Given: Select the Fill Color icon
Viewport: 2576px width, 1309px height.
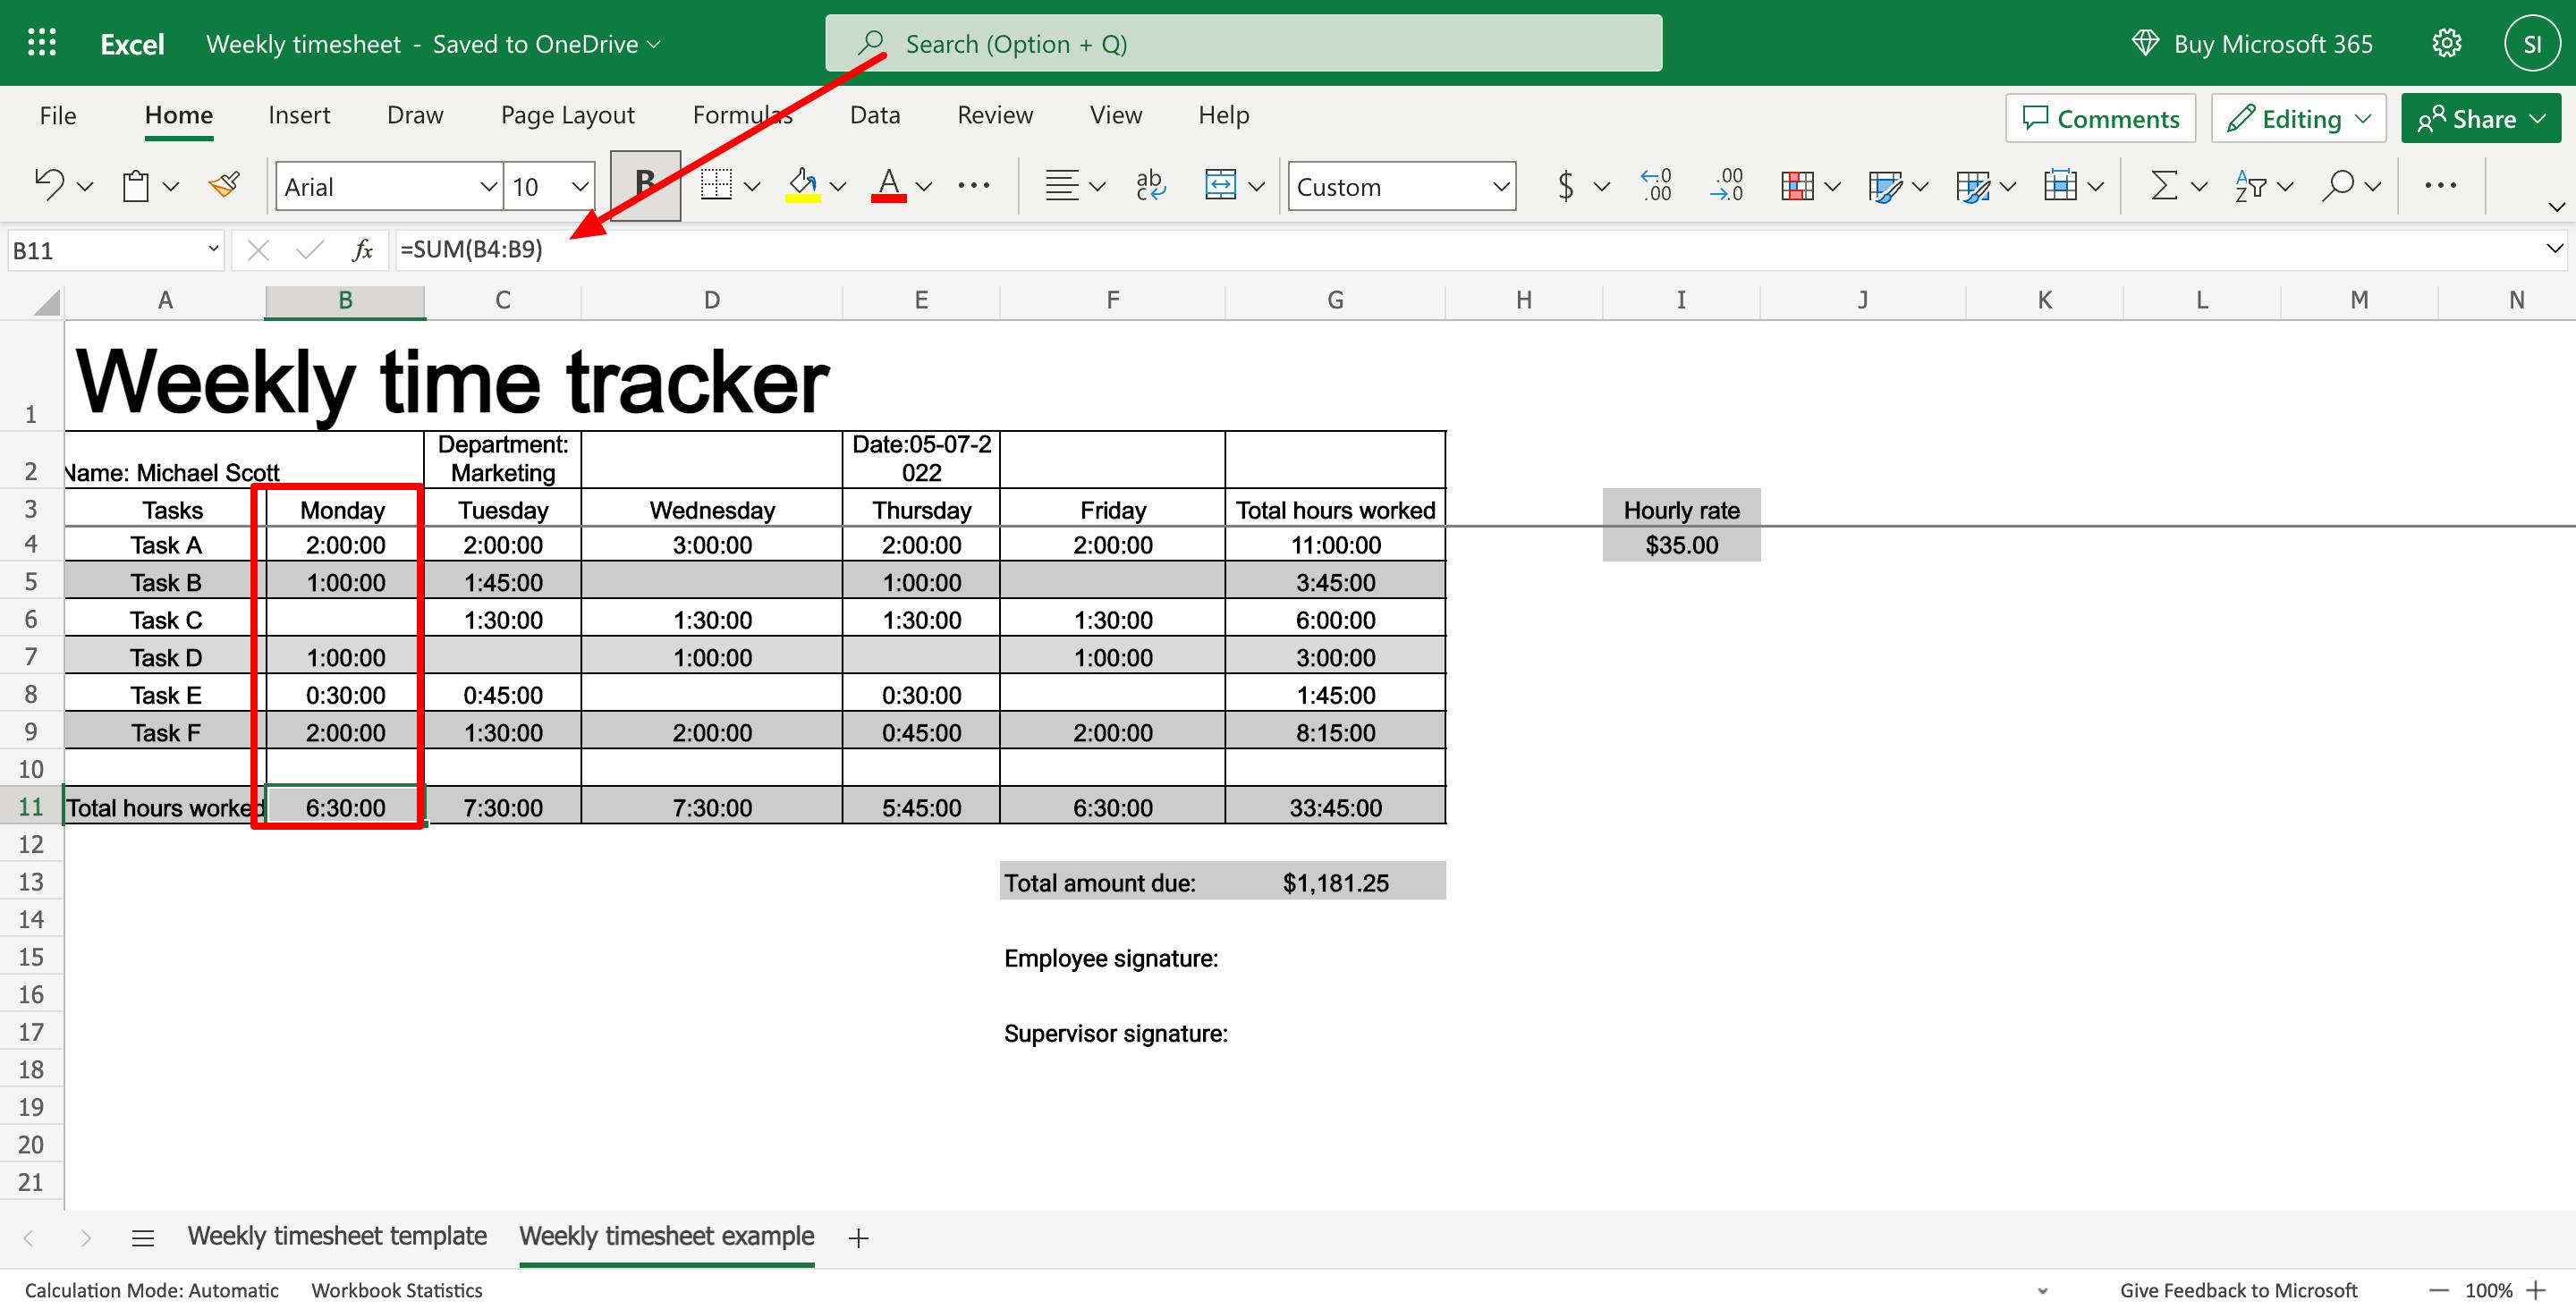Looking at the screenshot, I should pos(805,185).
